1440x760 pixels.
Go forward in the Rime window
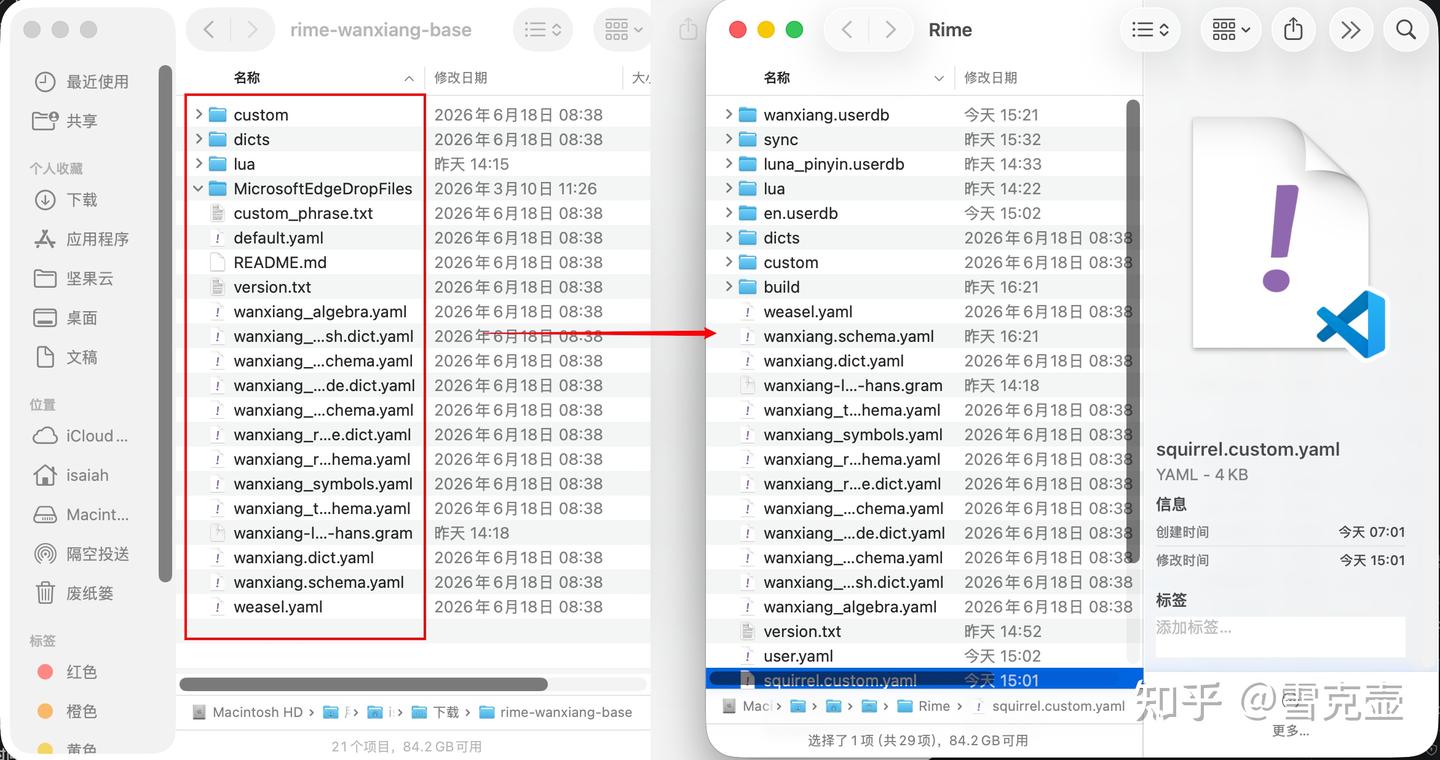[890, 30]
